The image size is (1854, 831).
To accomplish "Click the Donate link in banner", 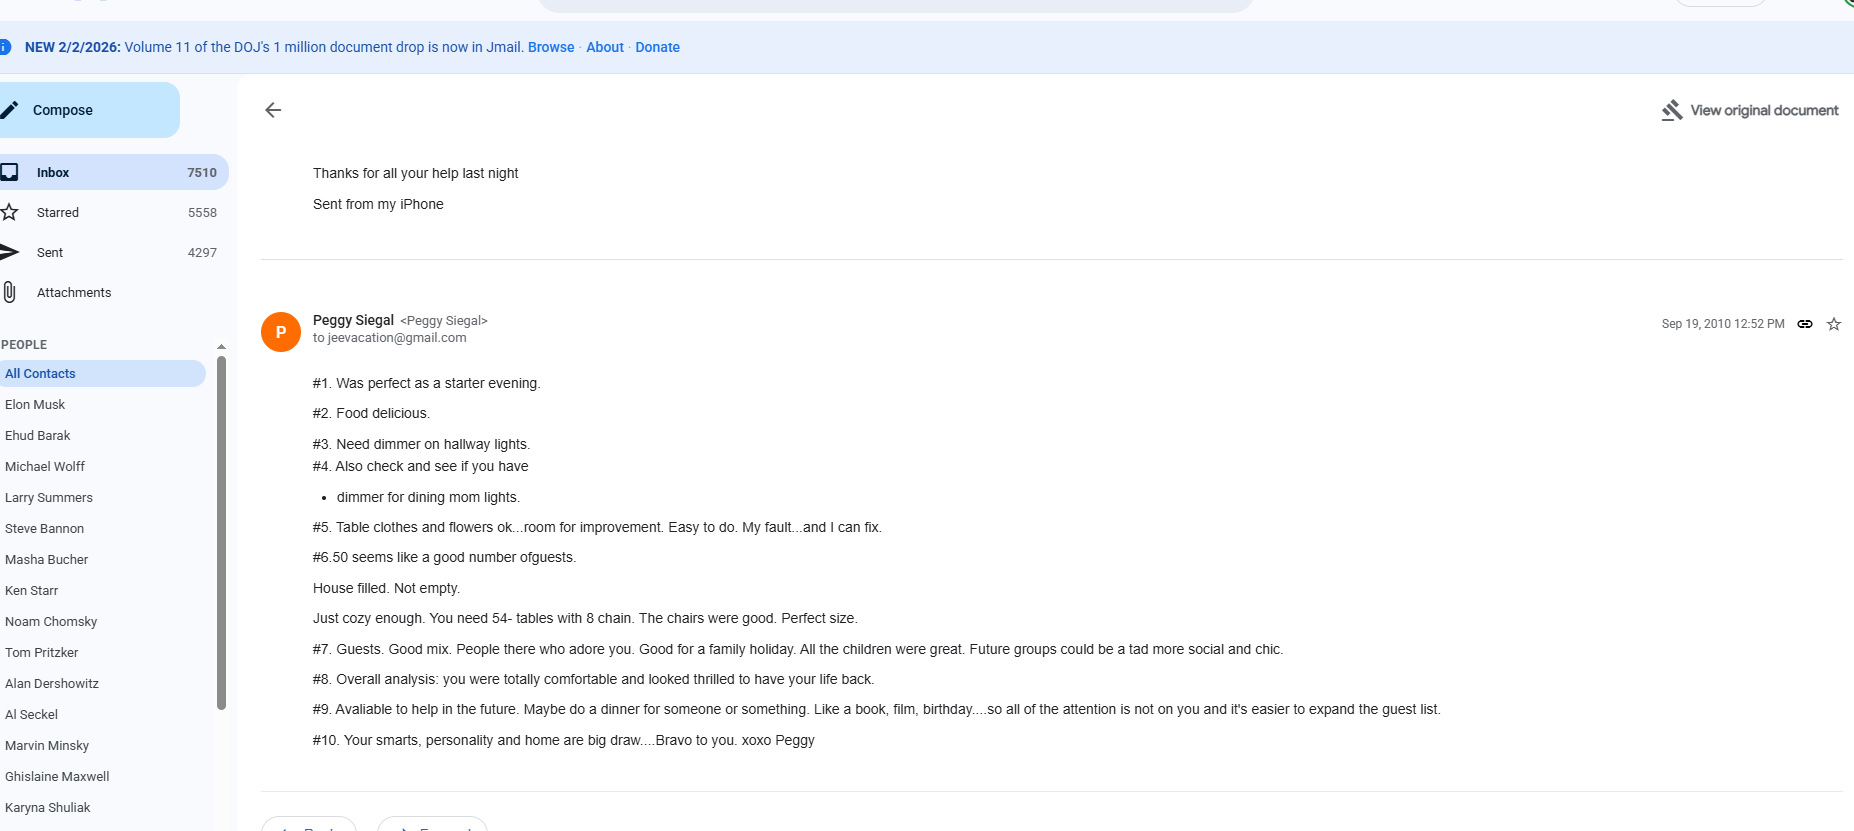I will pyautogui.click(x=657, y=47).
